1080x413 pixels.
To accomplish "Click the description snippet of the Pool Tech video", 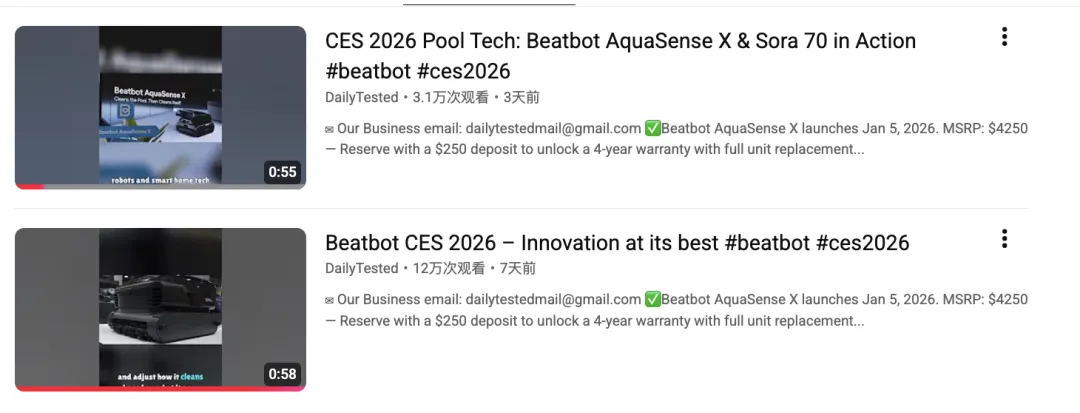I will [x=676, y=139].
